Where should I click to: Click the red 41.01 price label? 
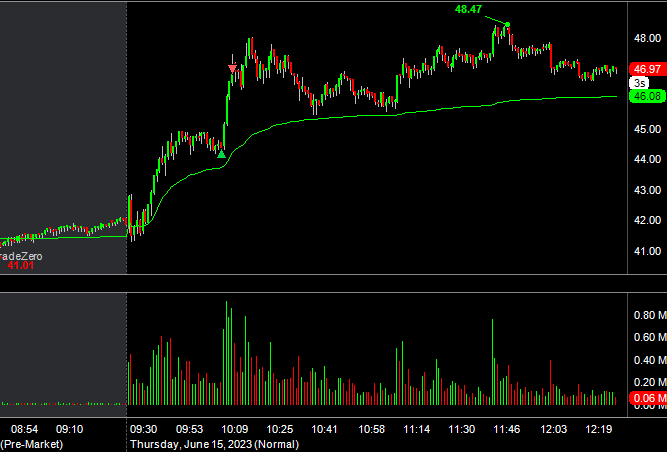pos(20,266)
